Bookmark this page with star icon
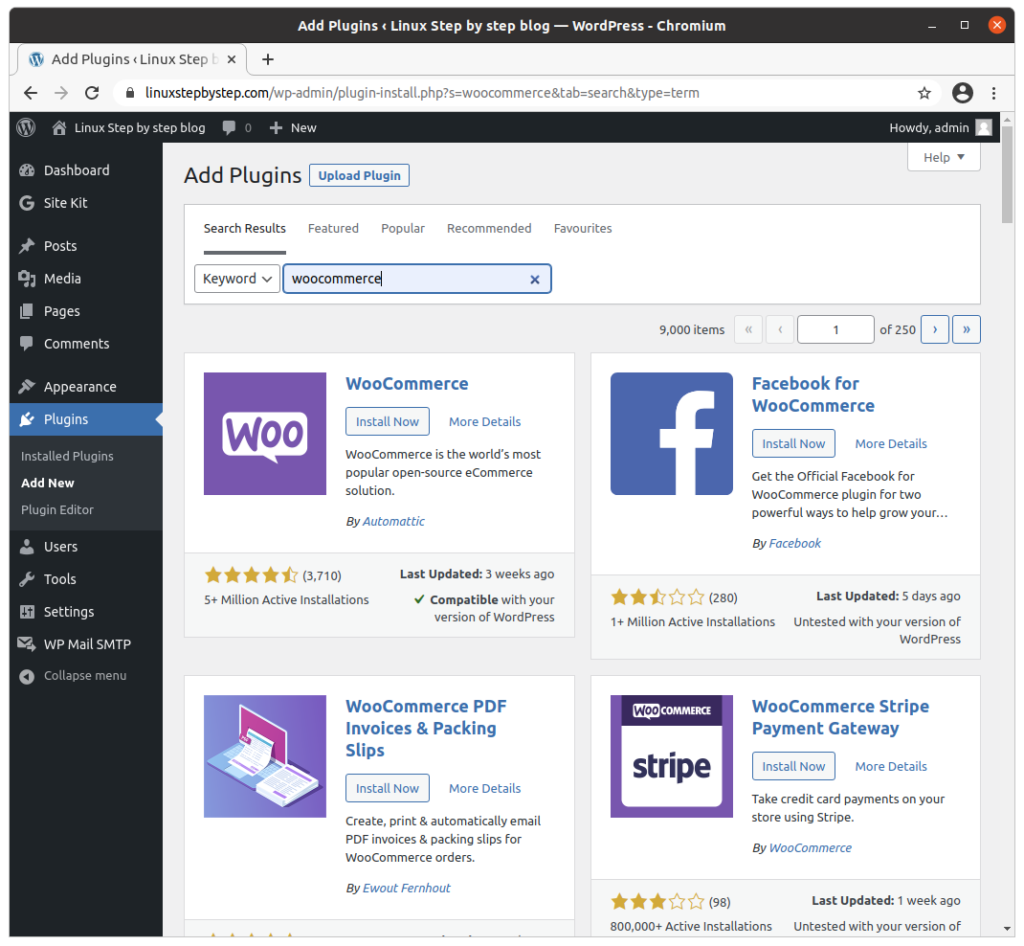 (x=924, y=93)
